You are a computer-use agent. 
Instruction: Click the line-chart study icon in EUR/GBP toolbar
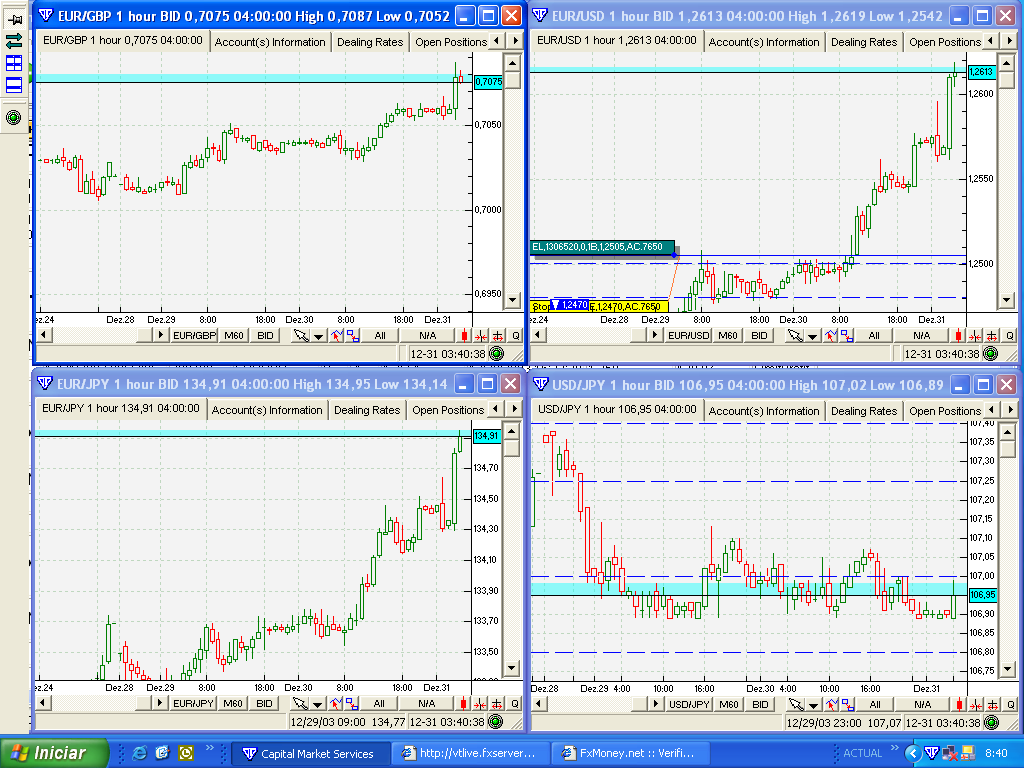[337, 336]
